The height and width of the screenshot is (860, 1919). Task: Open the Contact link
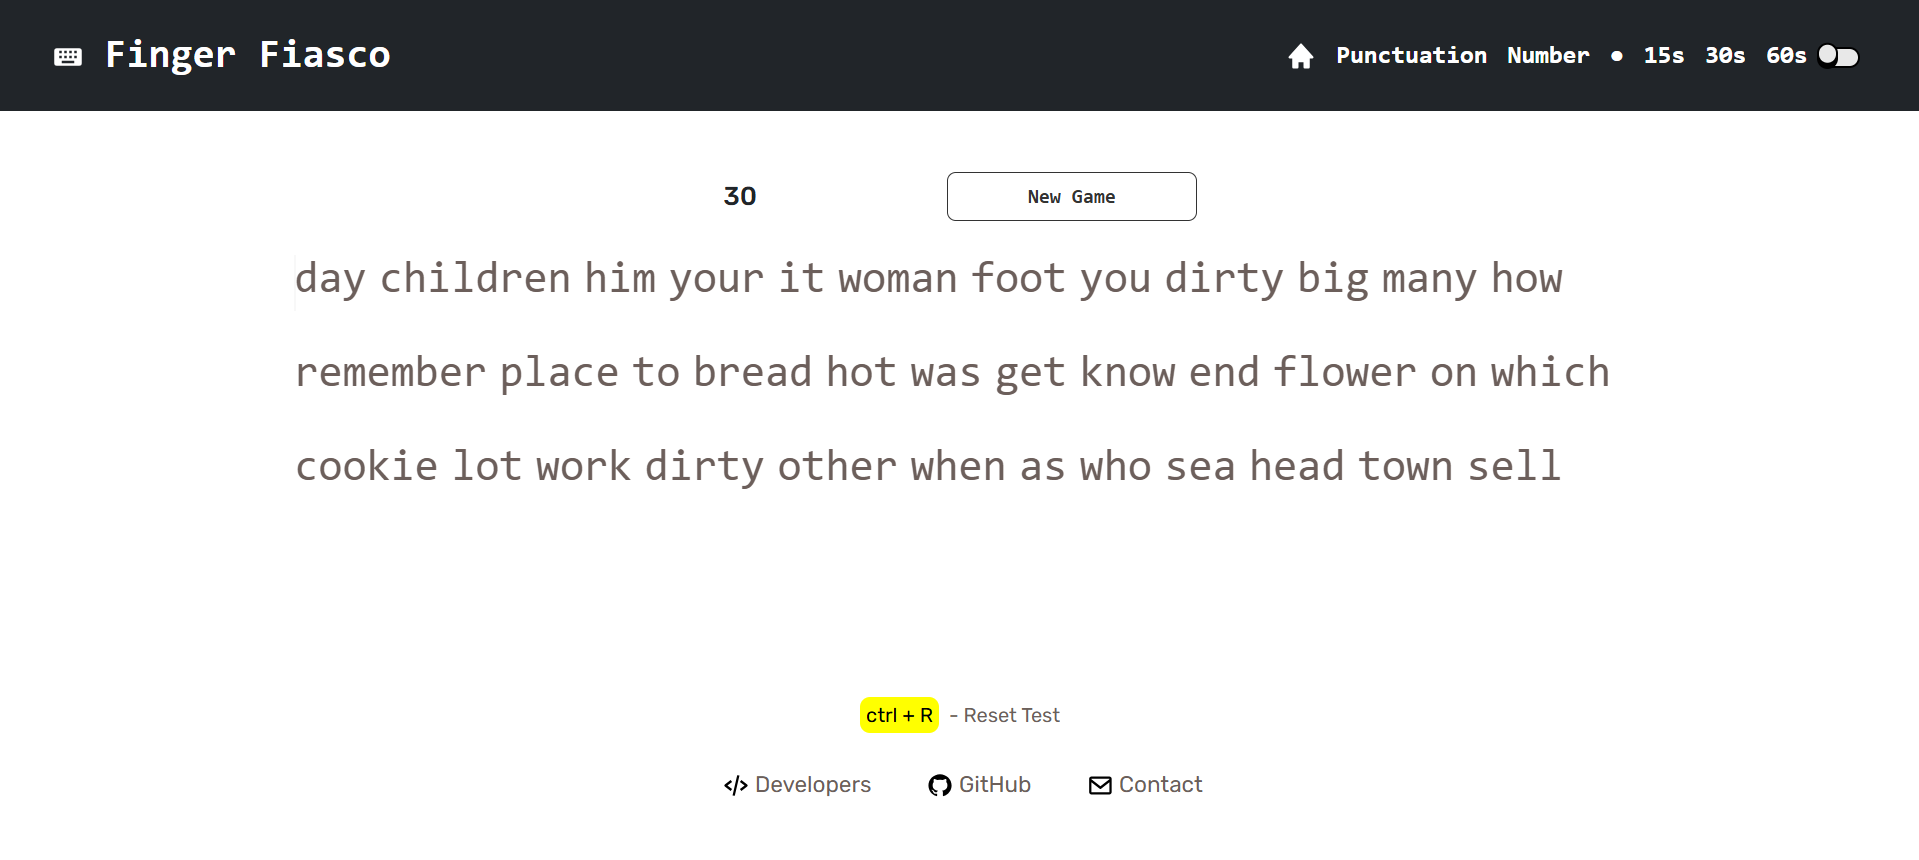[1160, 785]
